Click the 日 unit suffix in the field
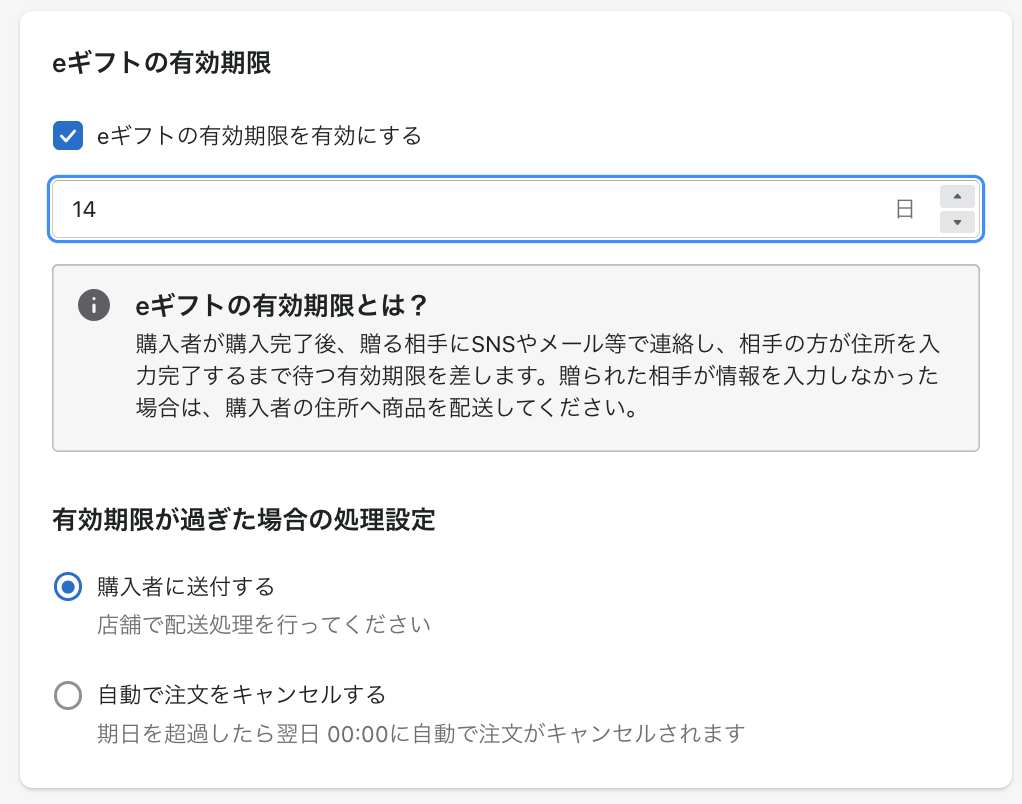The height and width of the screenshot is (804, 1022). (x=904, y=210)
